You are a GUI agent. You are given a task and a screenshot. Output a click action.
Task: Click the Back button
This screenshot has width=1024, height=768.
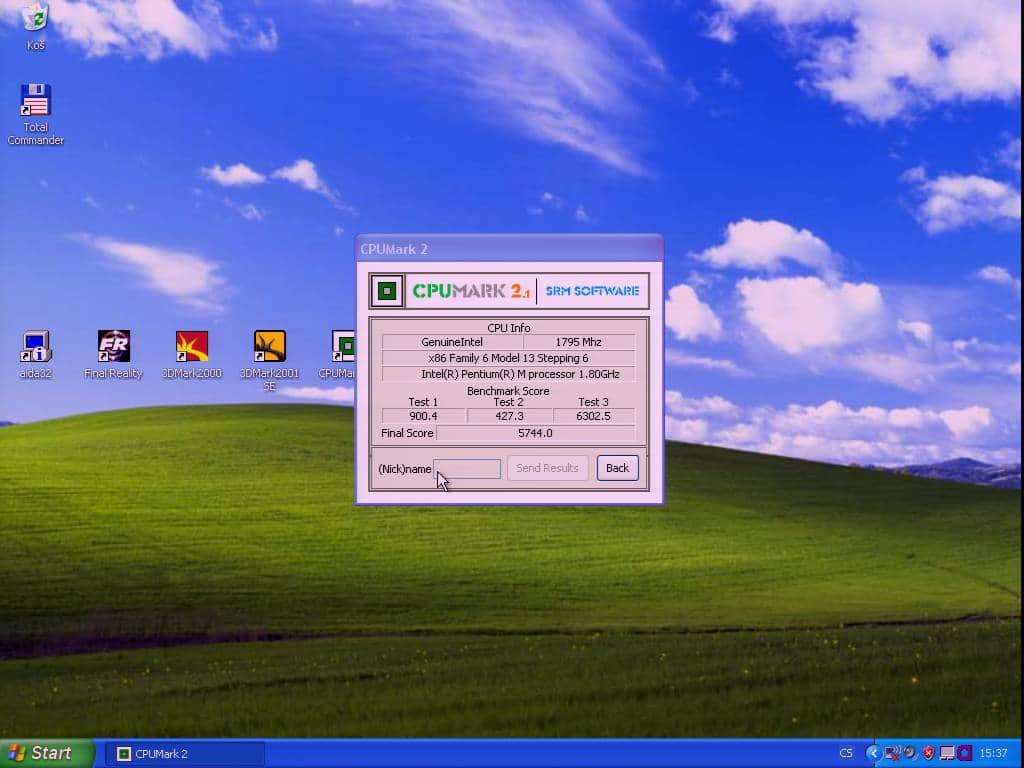click(x=617, y=468)
